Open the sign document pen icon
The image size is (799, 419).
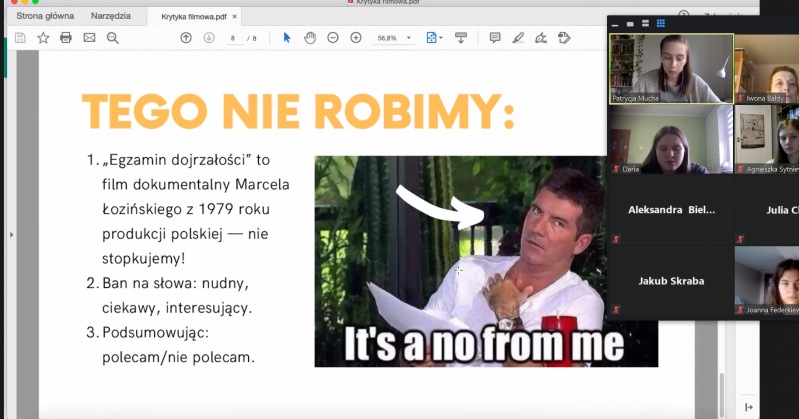pyautogui.click(x=541, y=38)
